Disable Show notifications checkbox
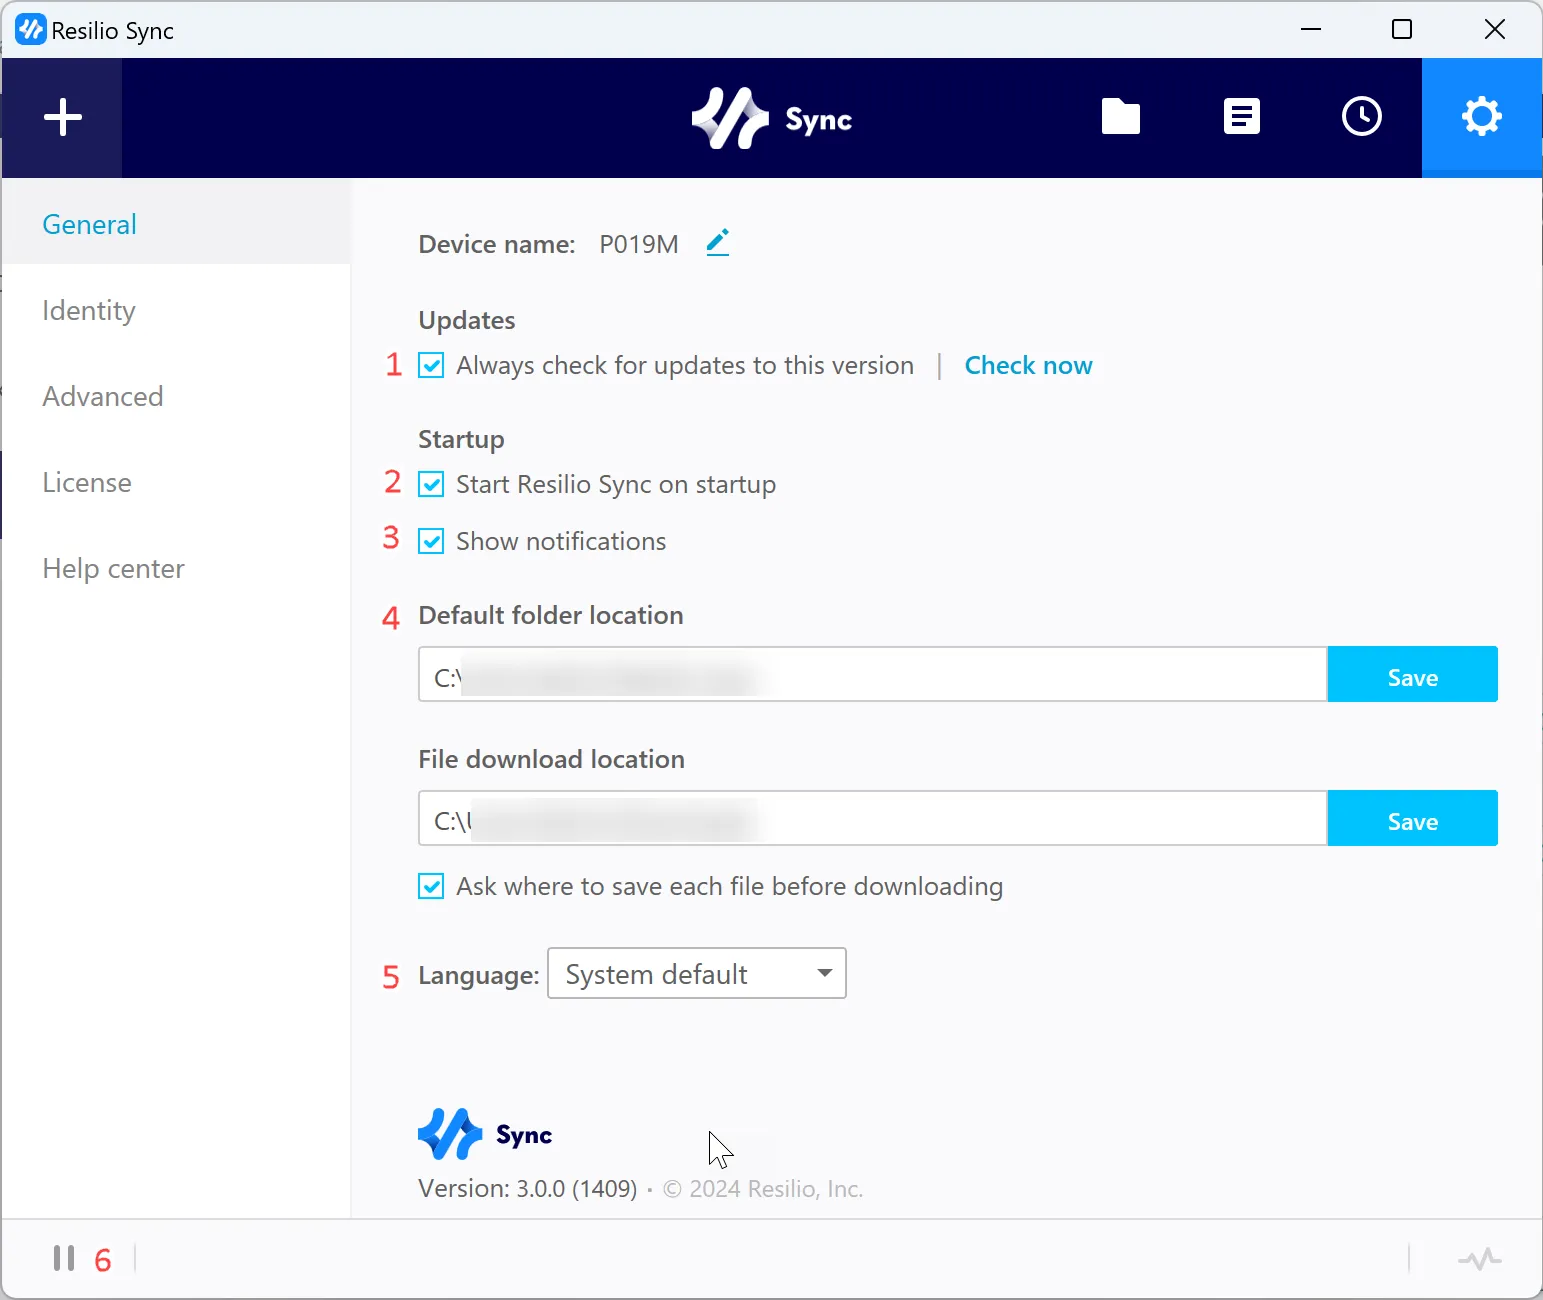 tap(431, 542)
